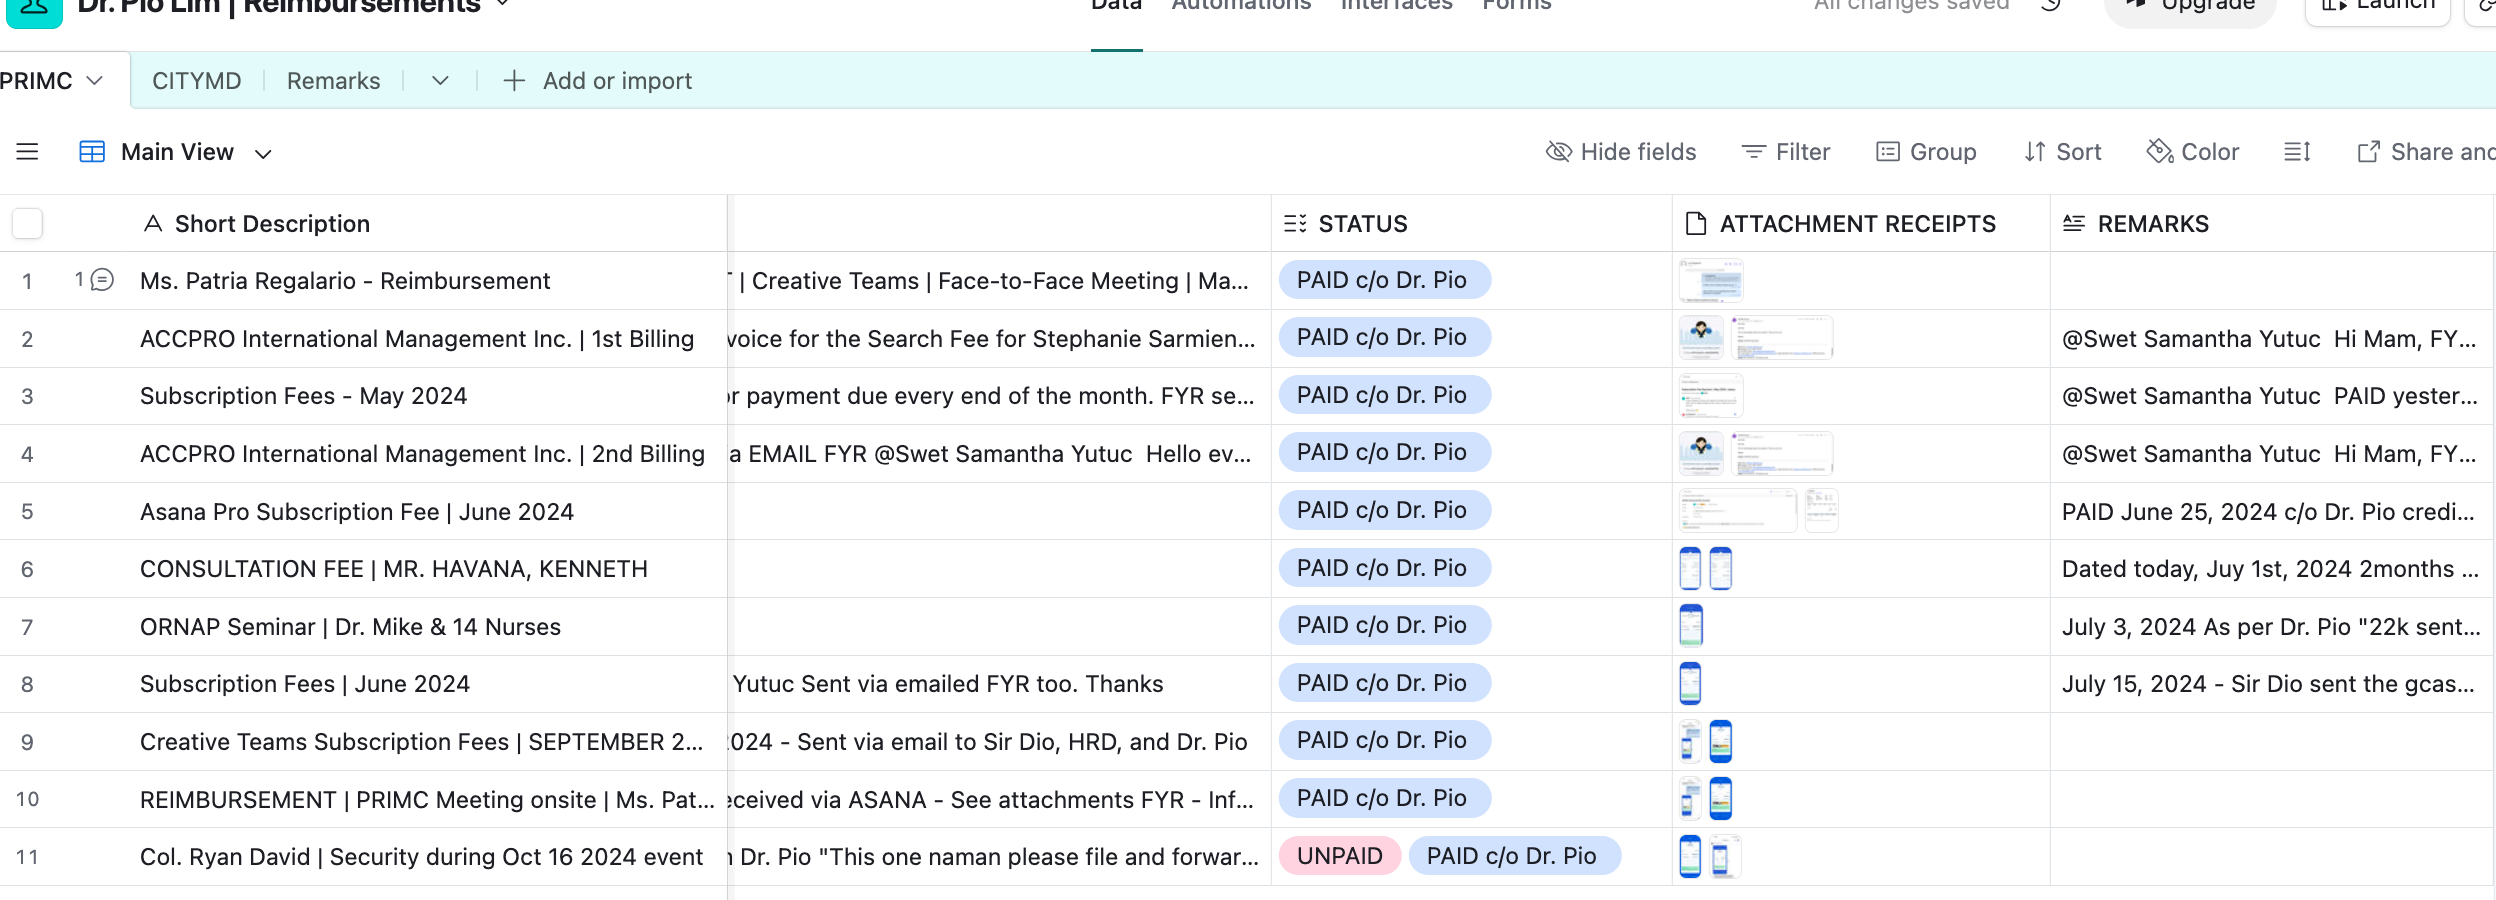Click the Main View name
Image resolution: width=2496 pixels, height=900 pixels.
[x=177, y=152]
